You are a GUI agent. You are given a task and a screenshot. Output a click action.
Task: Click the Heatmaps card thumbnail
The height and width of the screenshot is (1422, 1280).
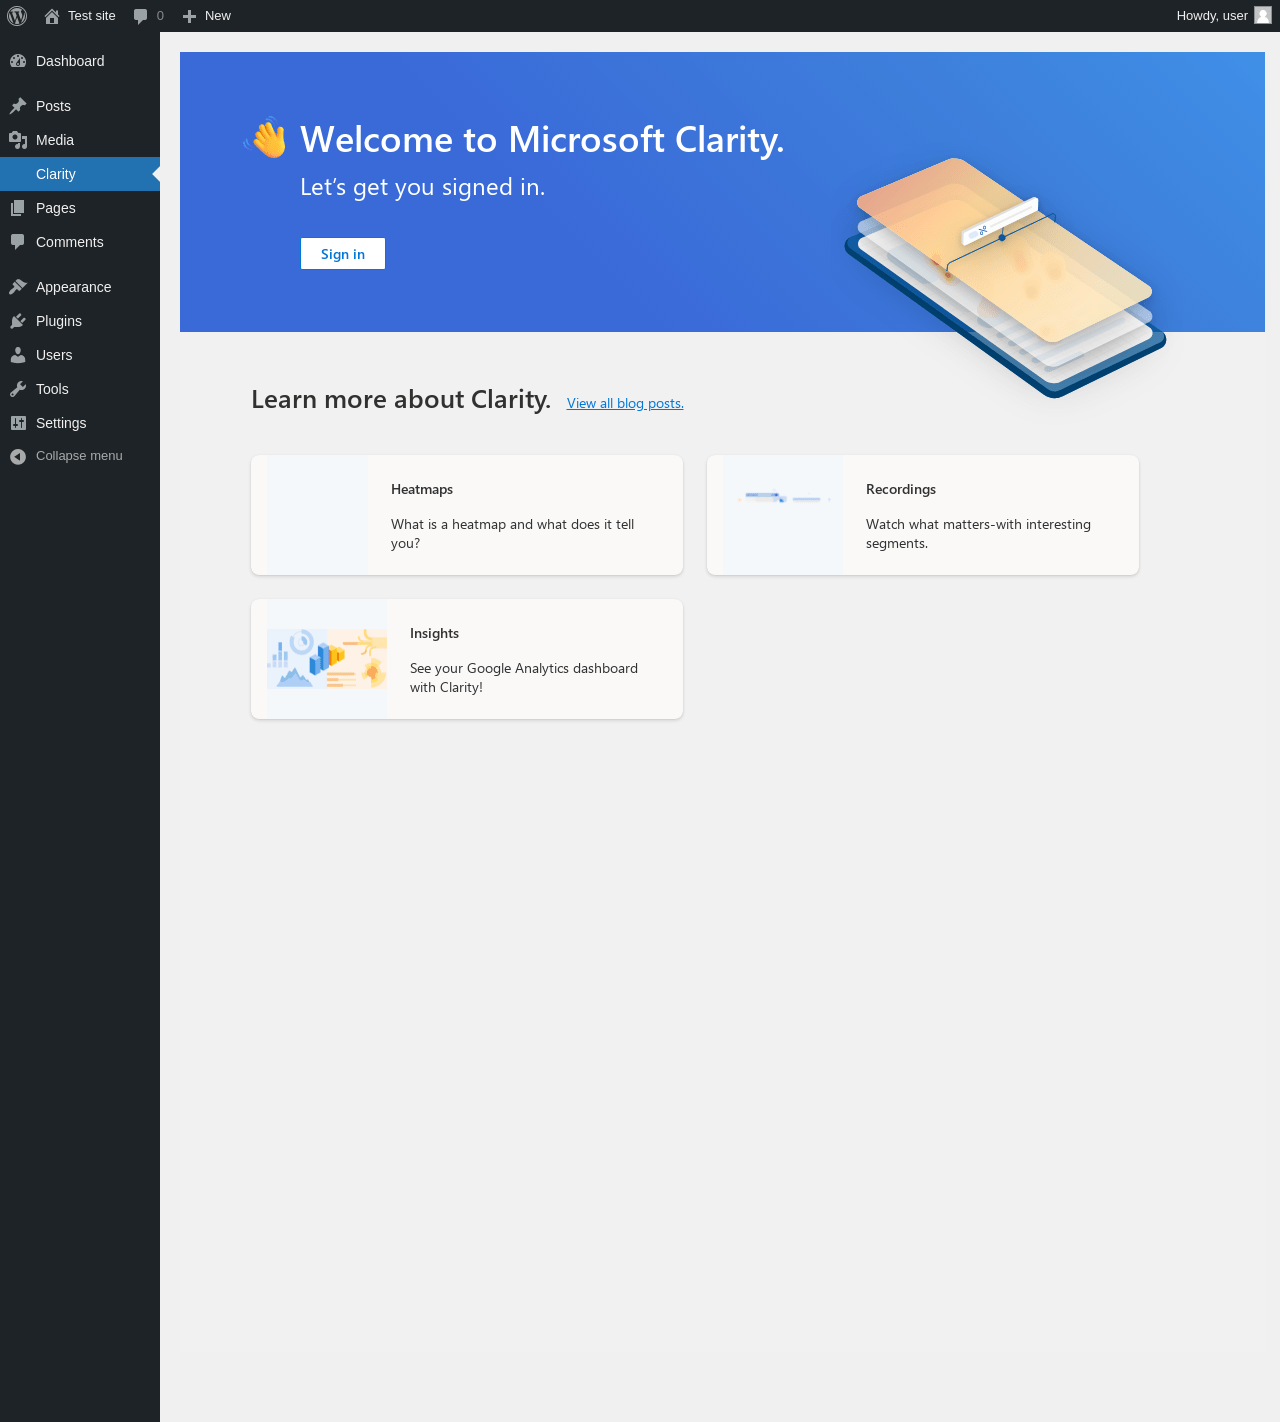click(x=317, y=515)
